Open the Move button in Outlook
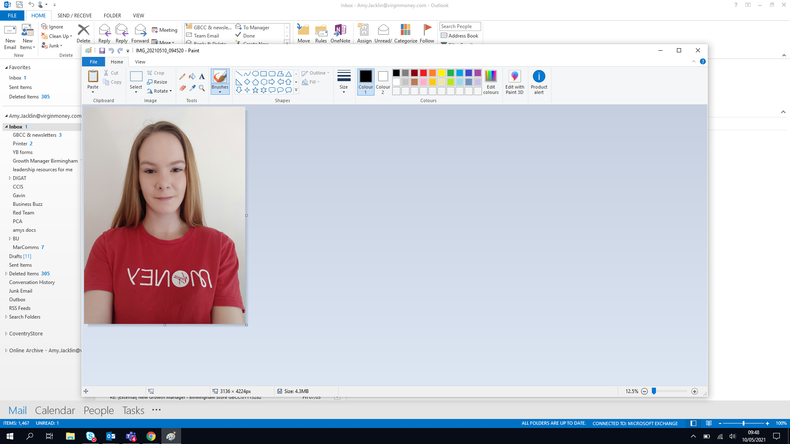 pos(303,33)
